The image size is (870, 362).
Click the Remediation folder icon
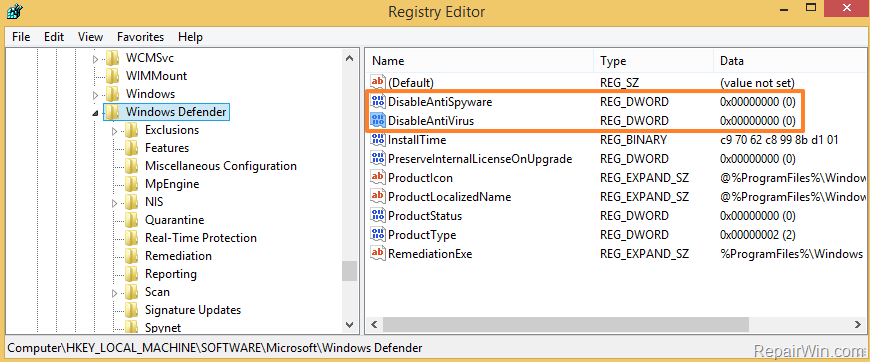[x=131, y=256]
